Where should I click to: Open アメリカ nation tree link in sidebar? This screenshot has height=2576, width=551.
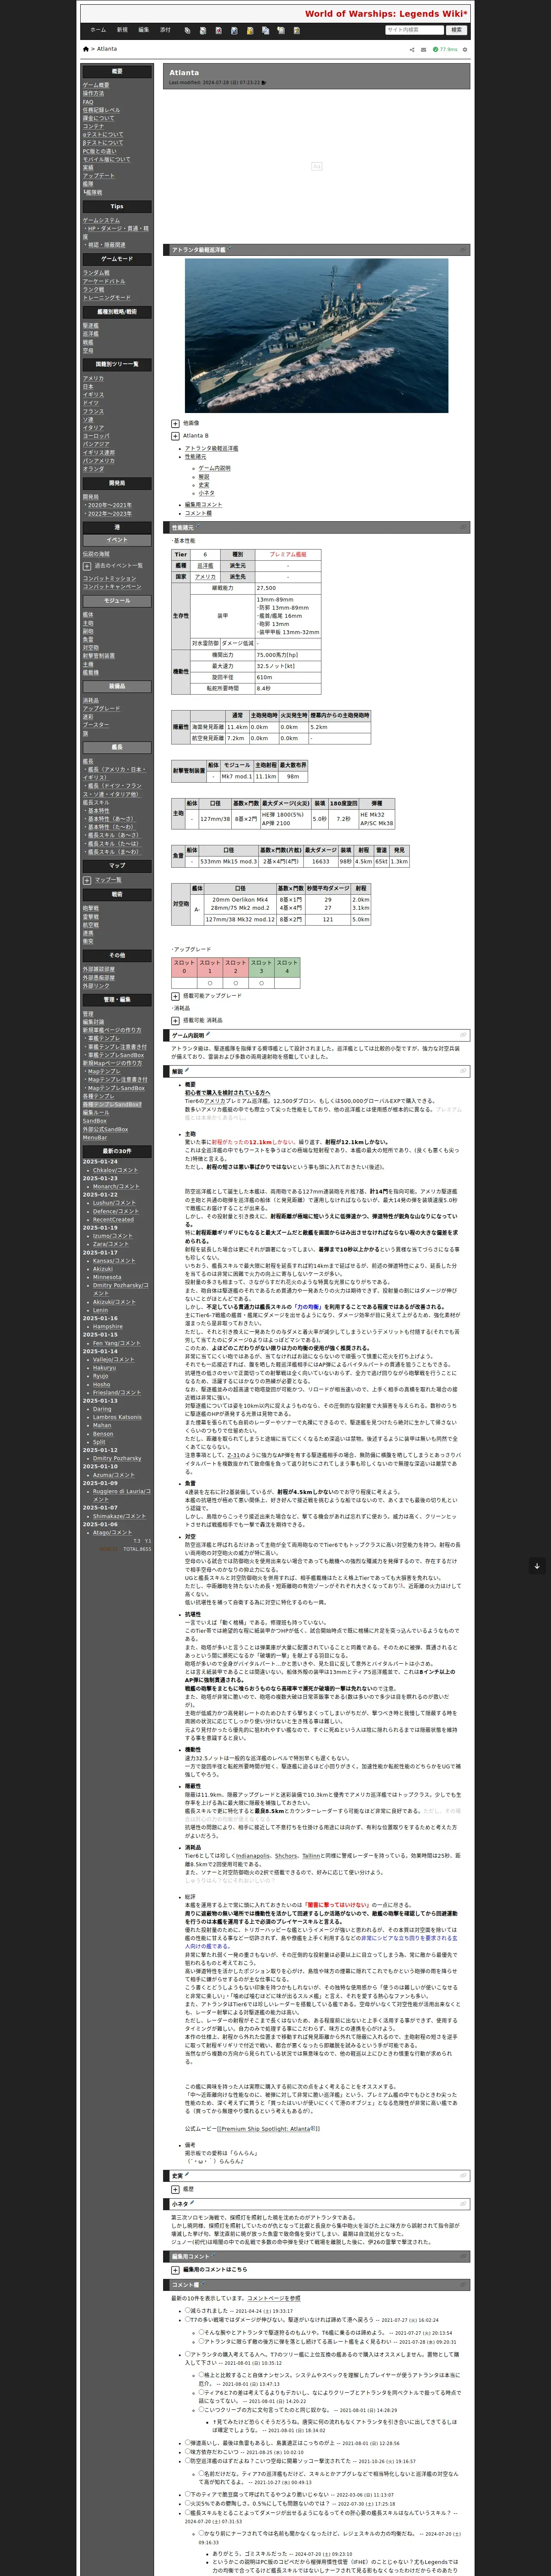point(93,379)
